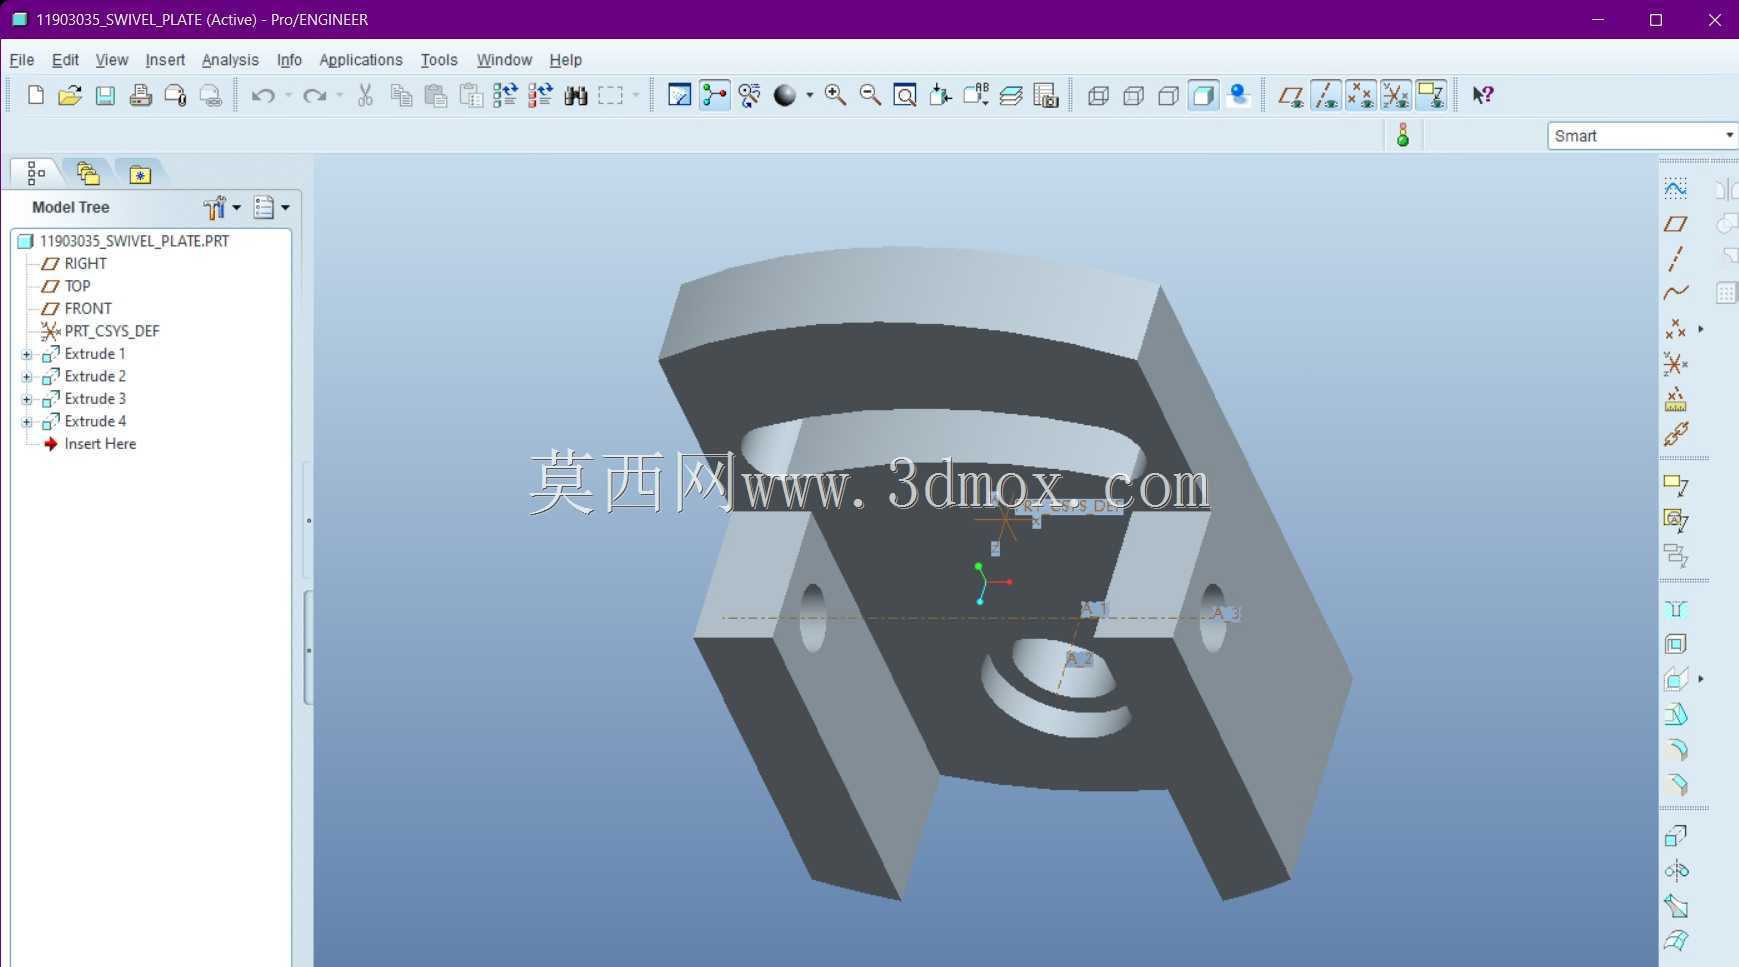Open the Find binoculars tool

point(576,96)
